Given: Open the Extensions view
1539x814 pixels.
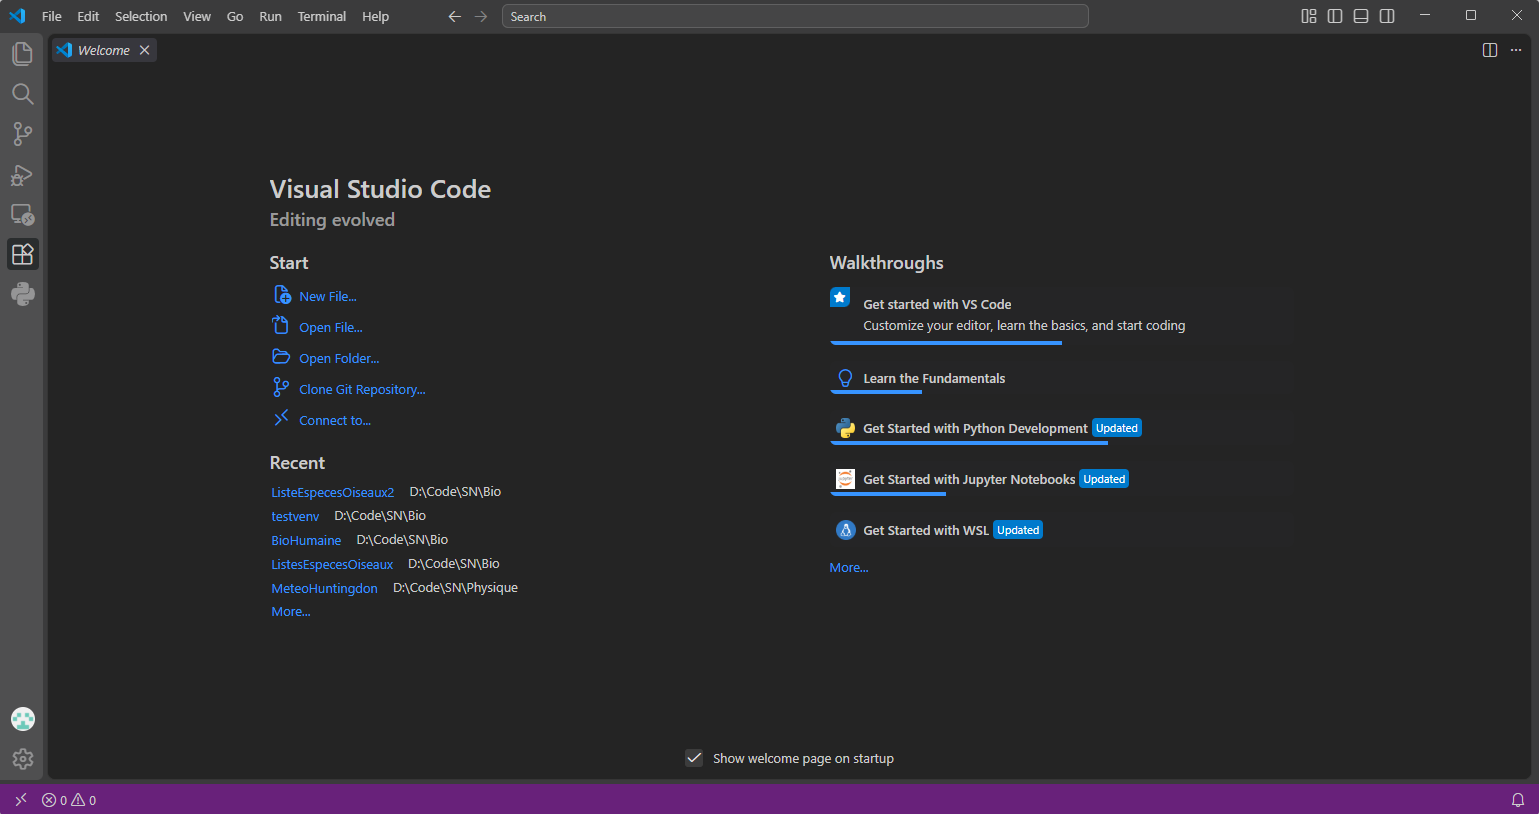Looking at the screenshot, I should pyautogui.click(x=22, y=254).
